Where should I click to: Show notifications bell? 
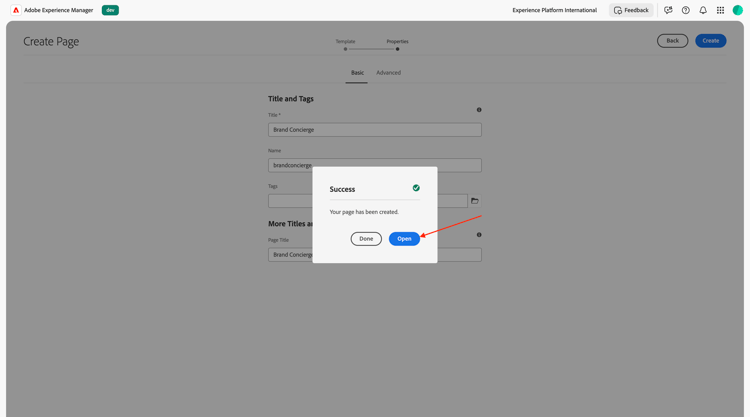click(x=703, y=10)
